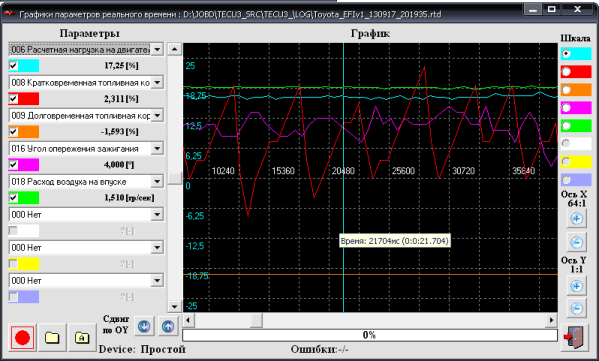Screen dimensions: 599x361
Task: Zoom out the X axis scale
Action: pos(576,242)
